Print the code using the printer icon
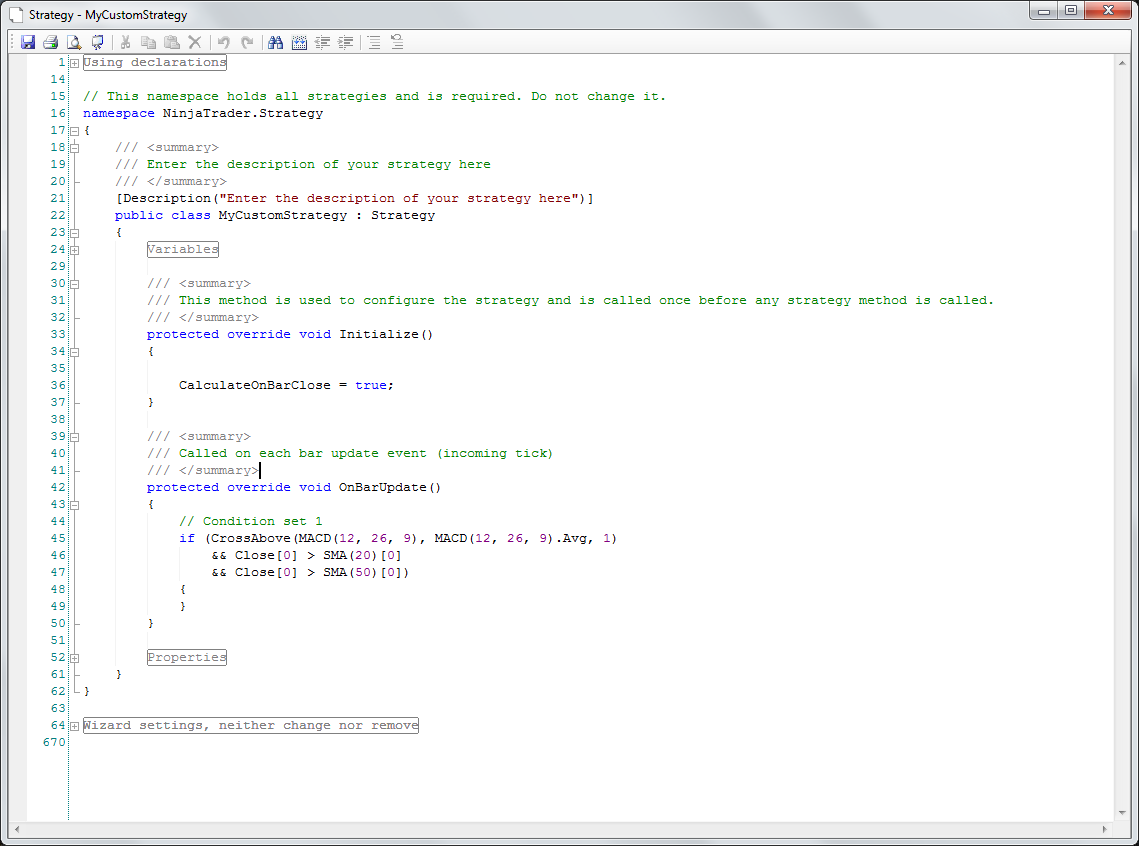The image size is (1139, 846). coord(50,42)
